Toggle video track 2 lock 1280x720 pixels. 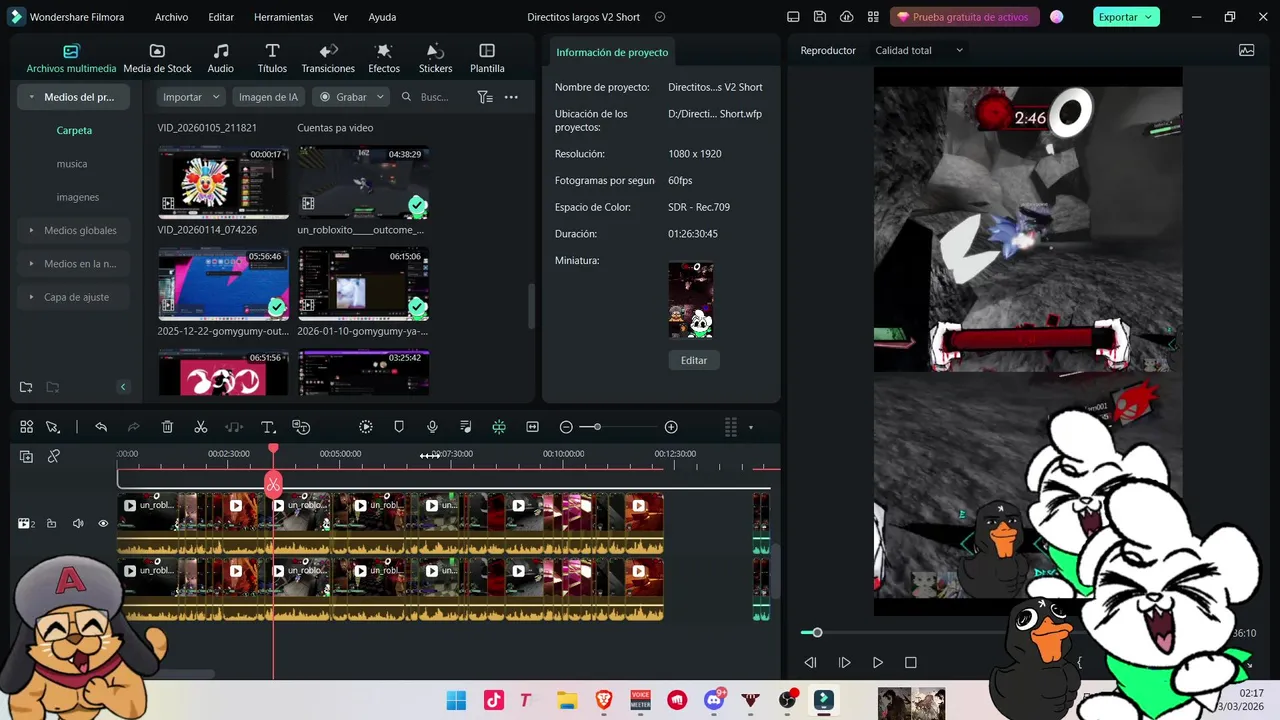tap(51, 523)
